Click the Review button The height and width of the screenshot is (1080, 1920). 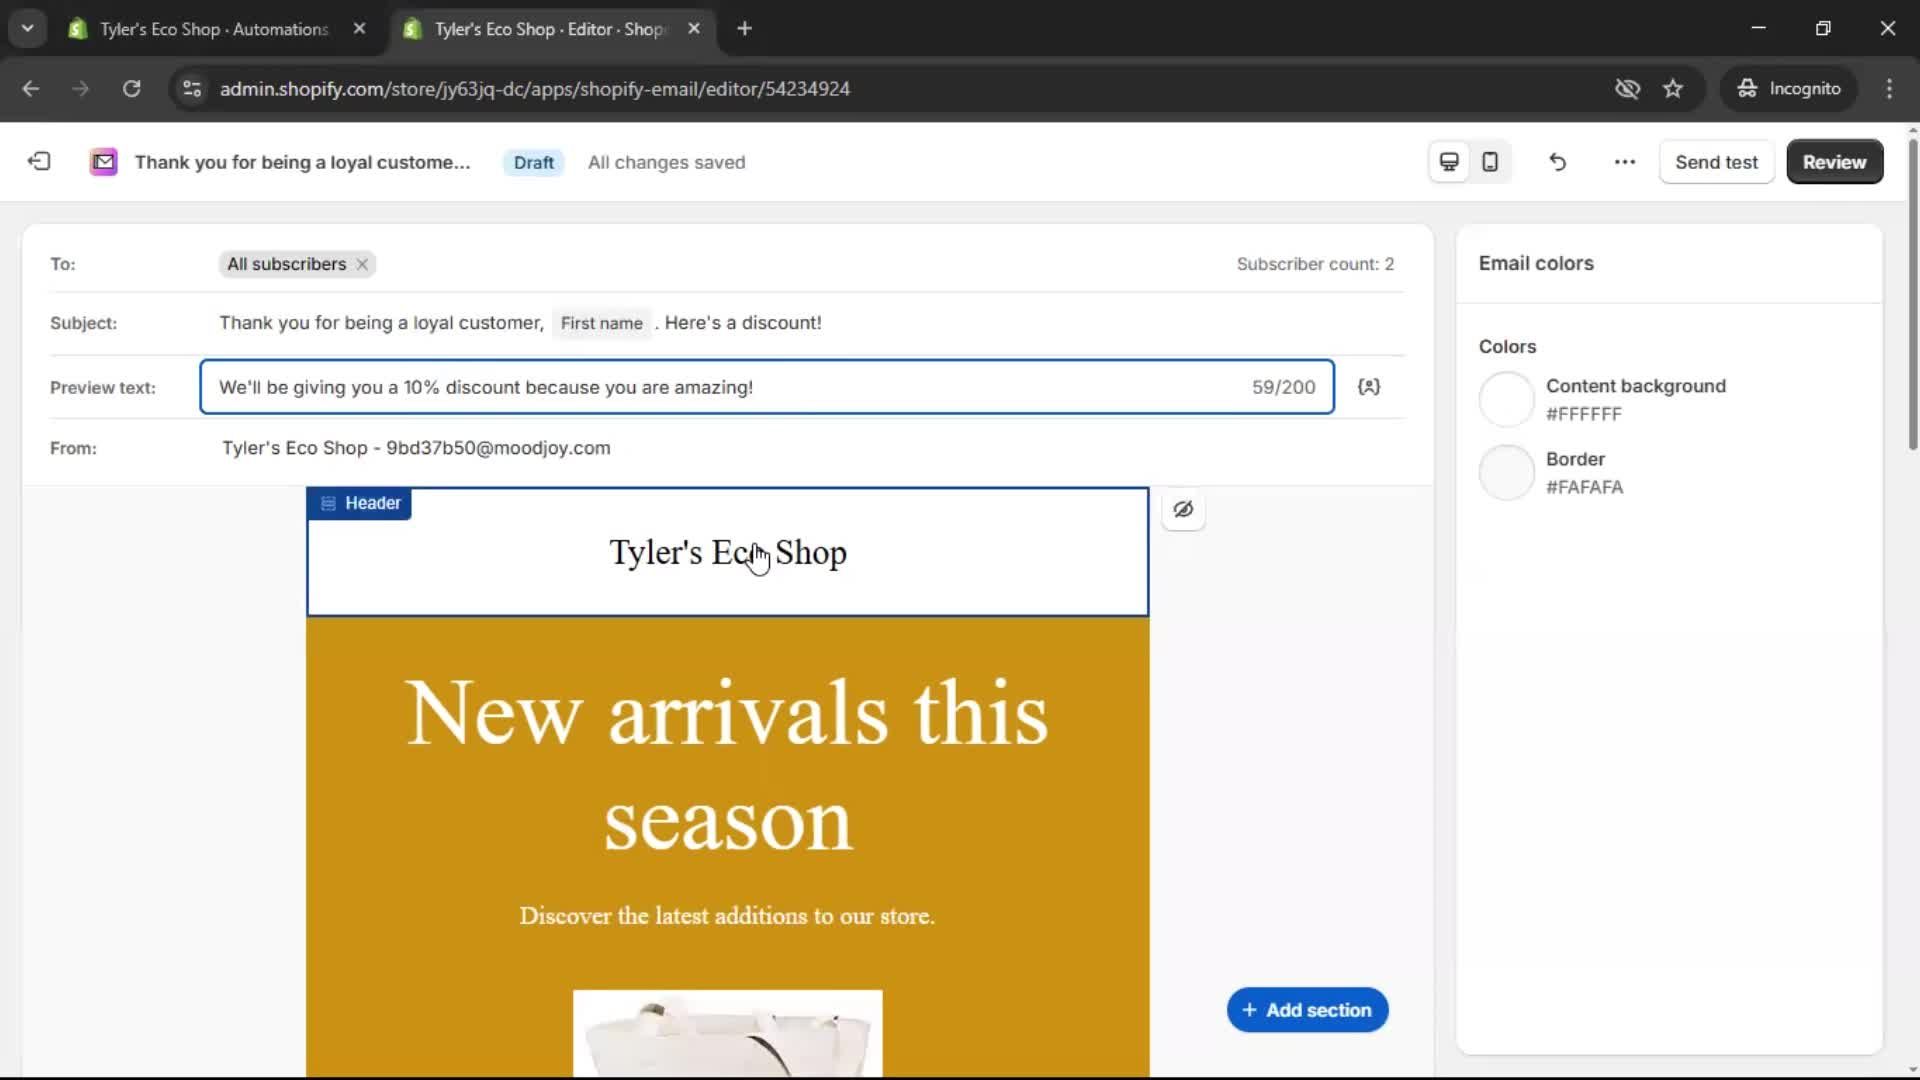[1834, 161]
